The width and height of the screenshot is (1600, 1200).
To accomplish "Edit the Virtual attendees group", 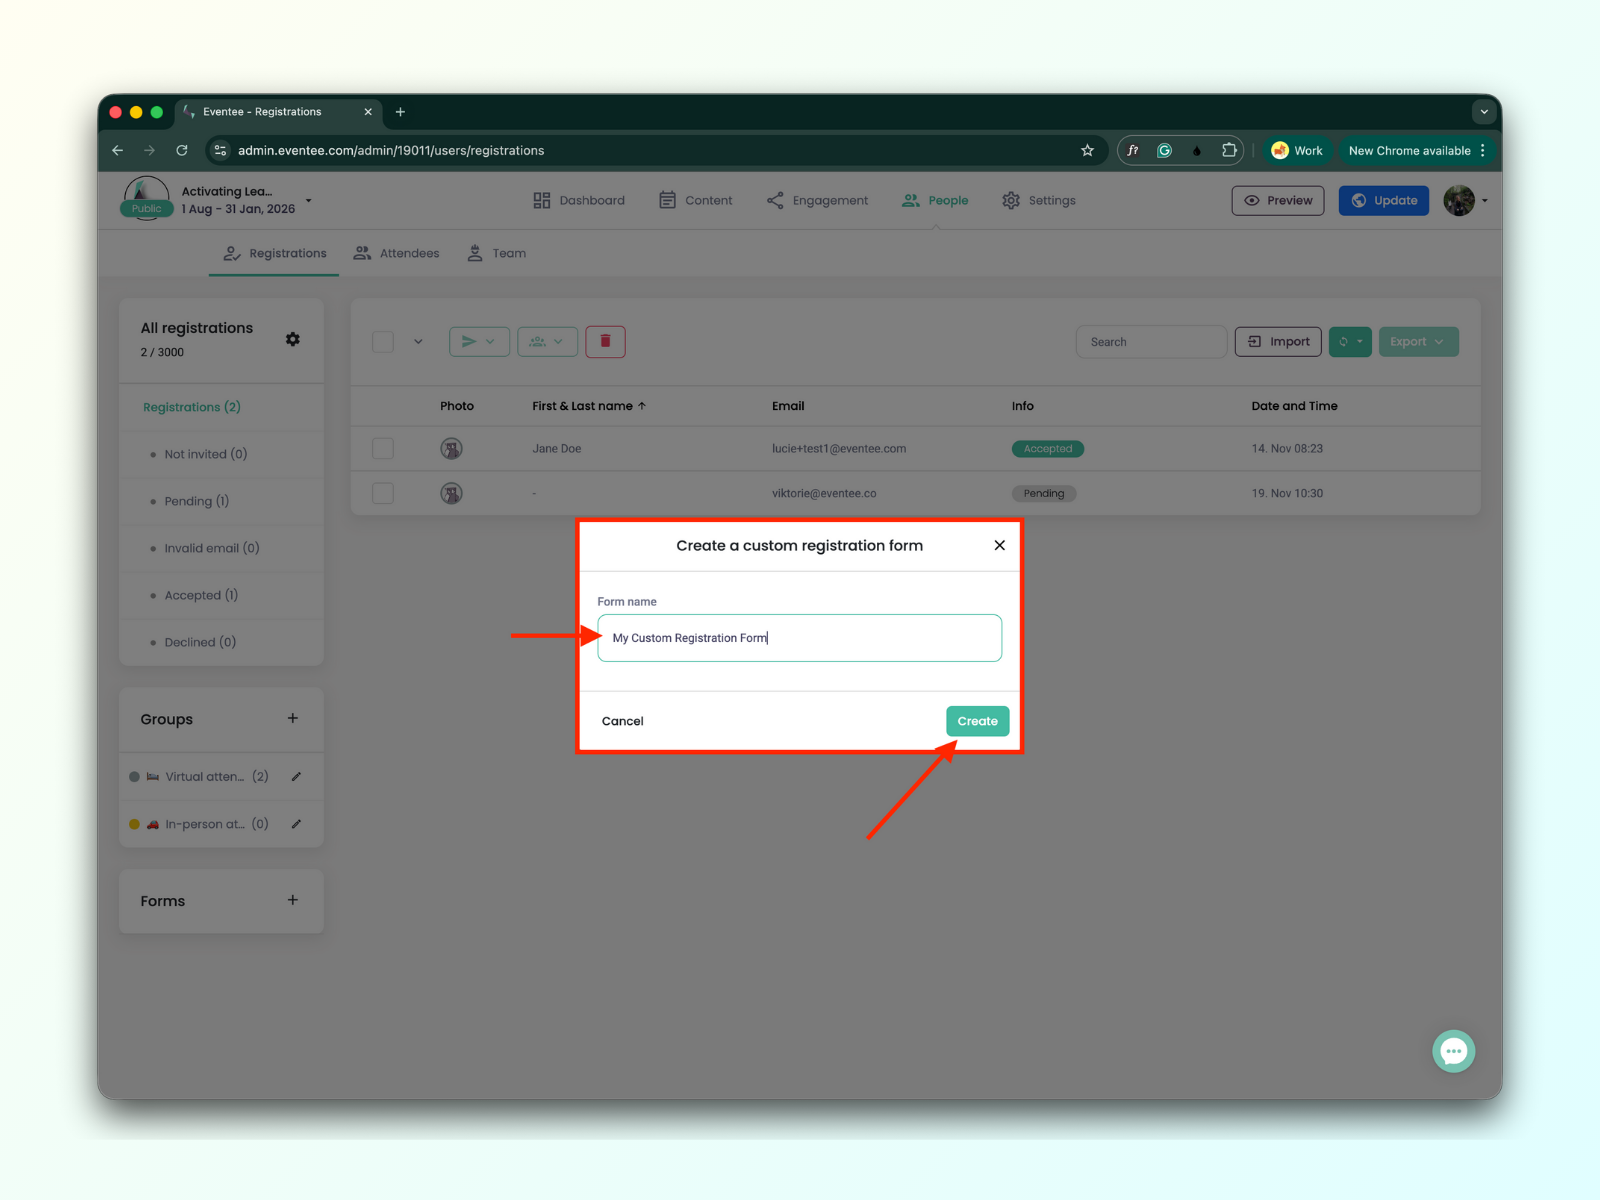I will pyautogui.click(x=296, y=776).
